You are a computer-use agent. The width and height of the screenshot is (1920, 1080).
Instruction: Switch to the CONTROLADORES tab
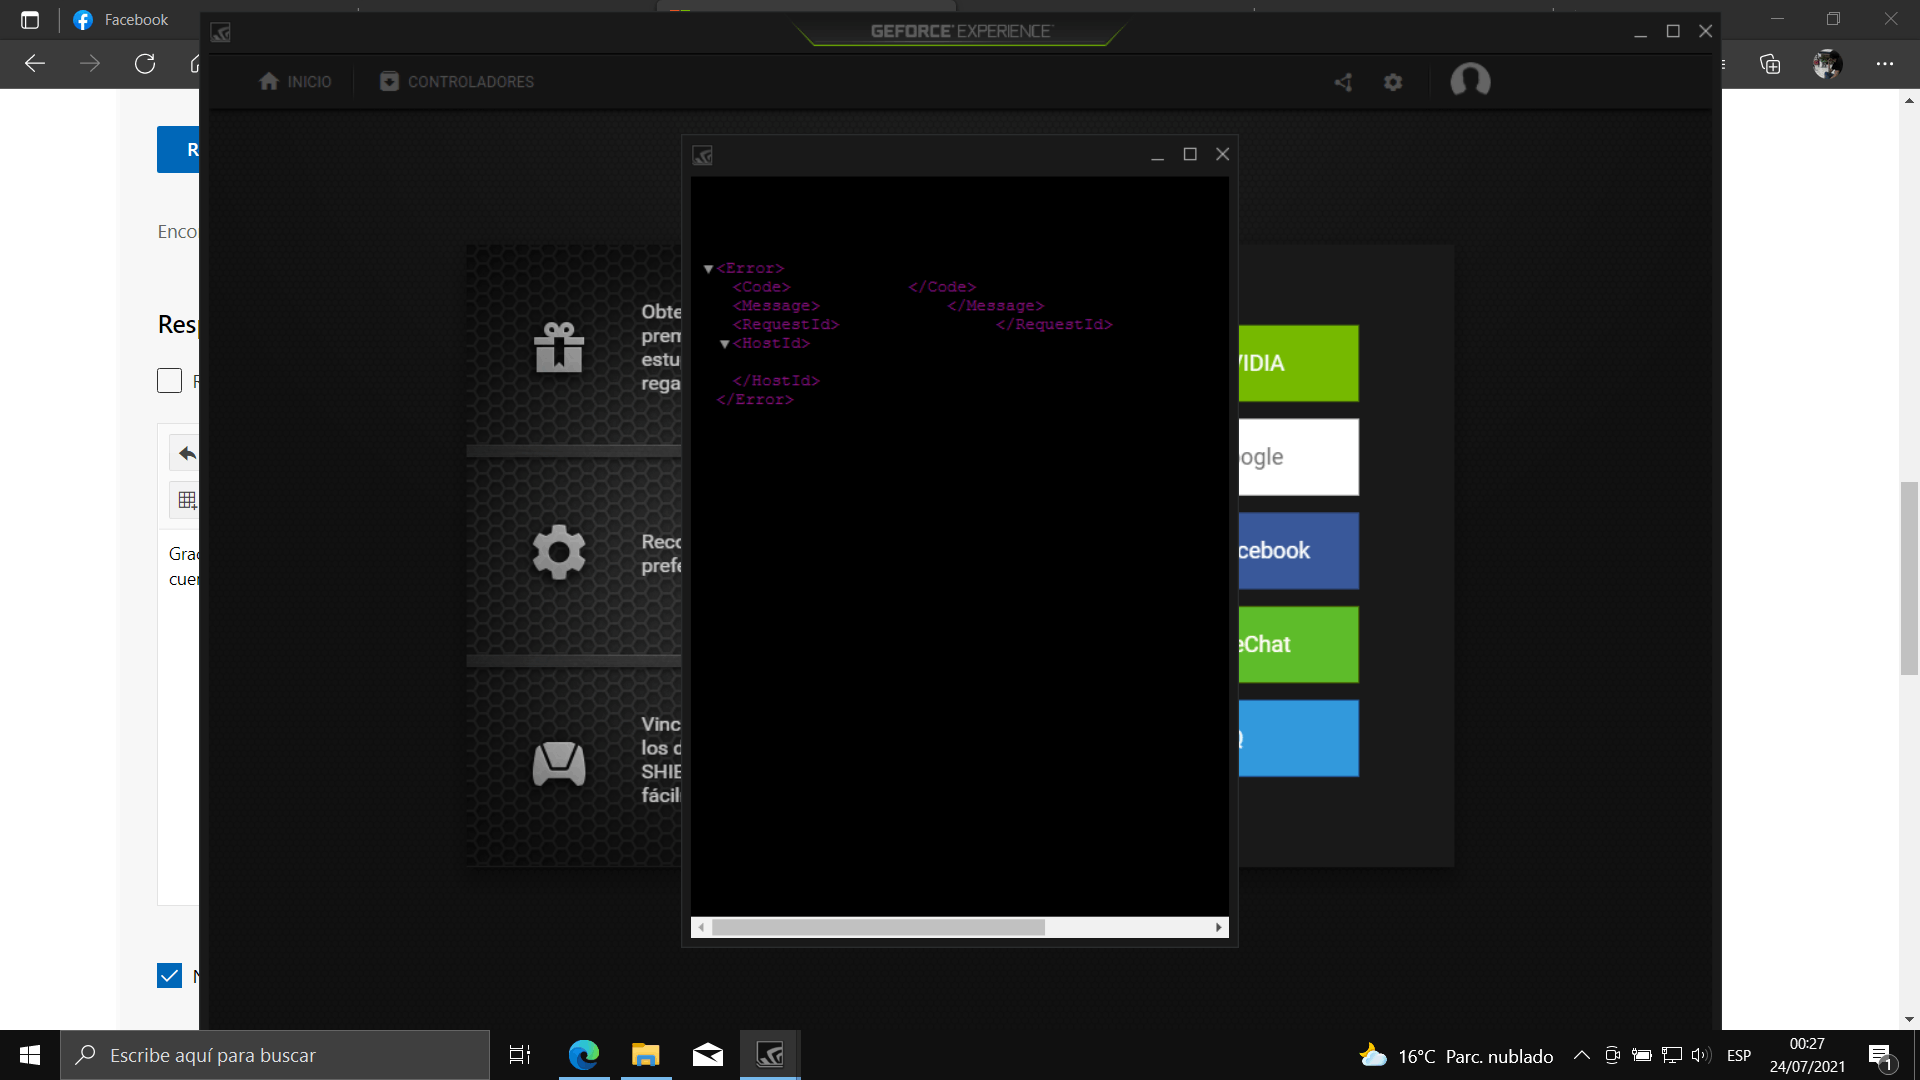pos(457,82)
